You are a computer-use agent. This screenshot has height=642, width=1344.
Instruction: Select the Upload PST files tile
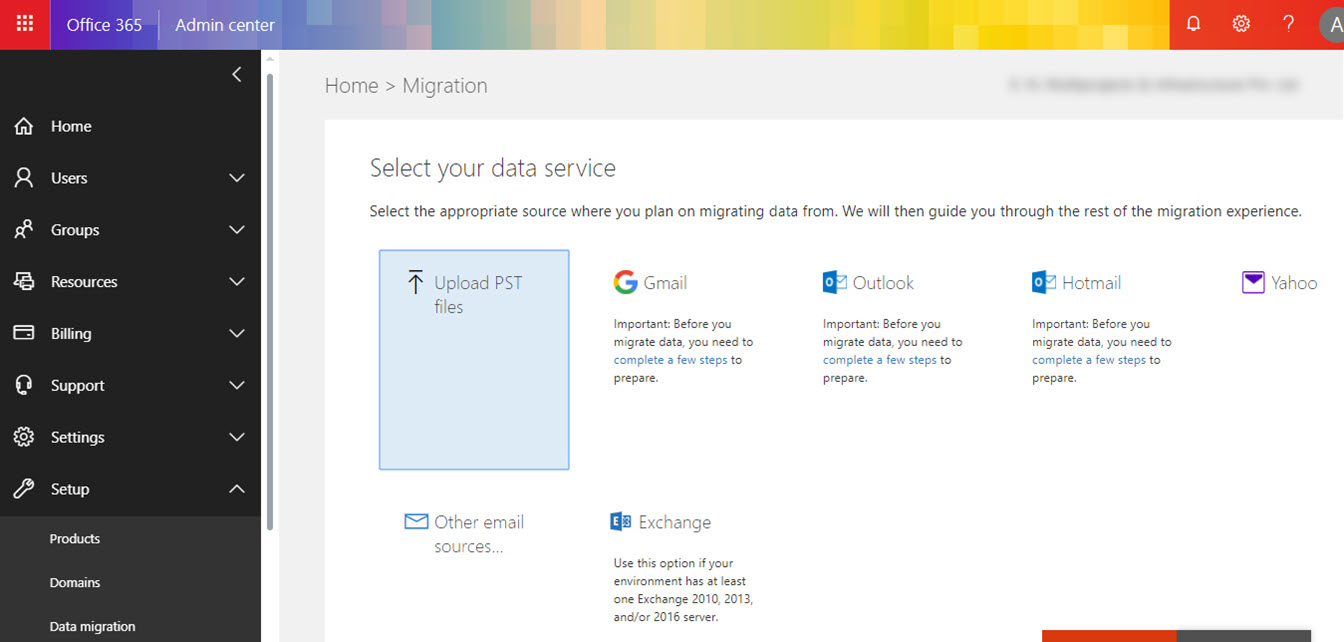[x=474, y=360]
